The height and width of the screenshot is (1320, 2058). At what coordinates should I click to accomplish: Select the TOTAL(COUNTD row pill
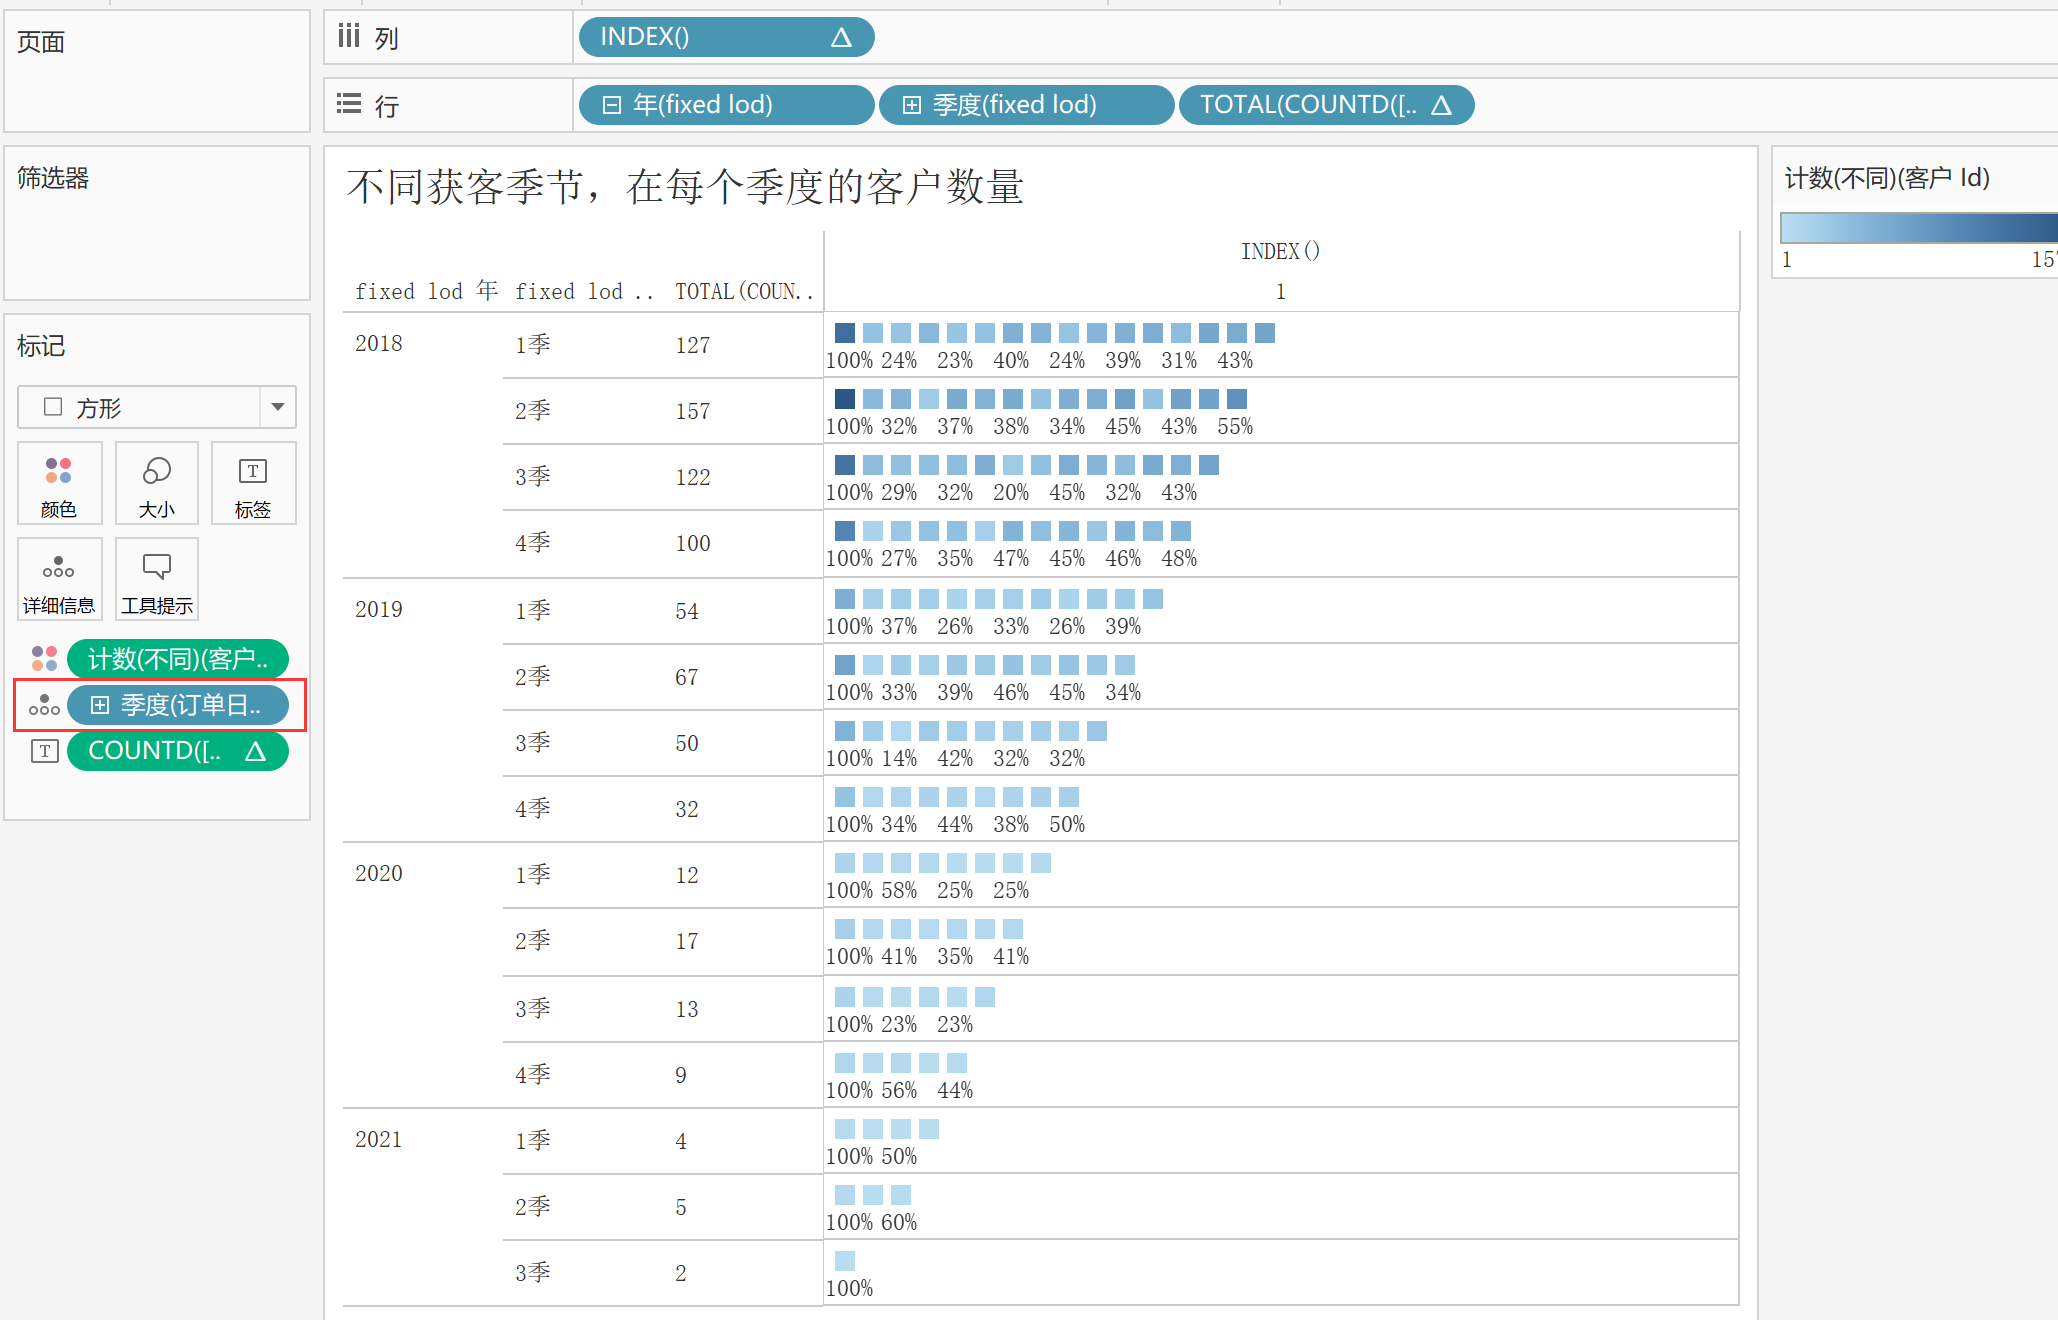pos(1324,105)
